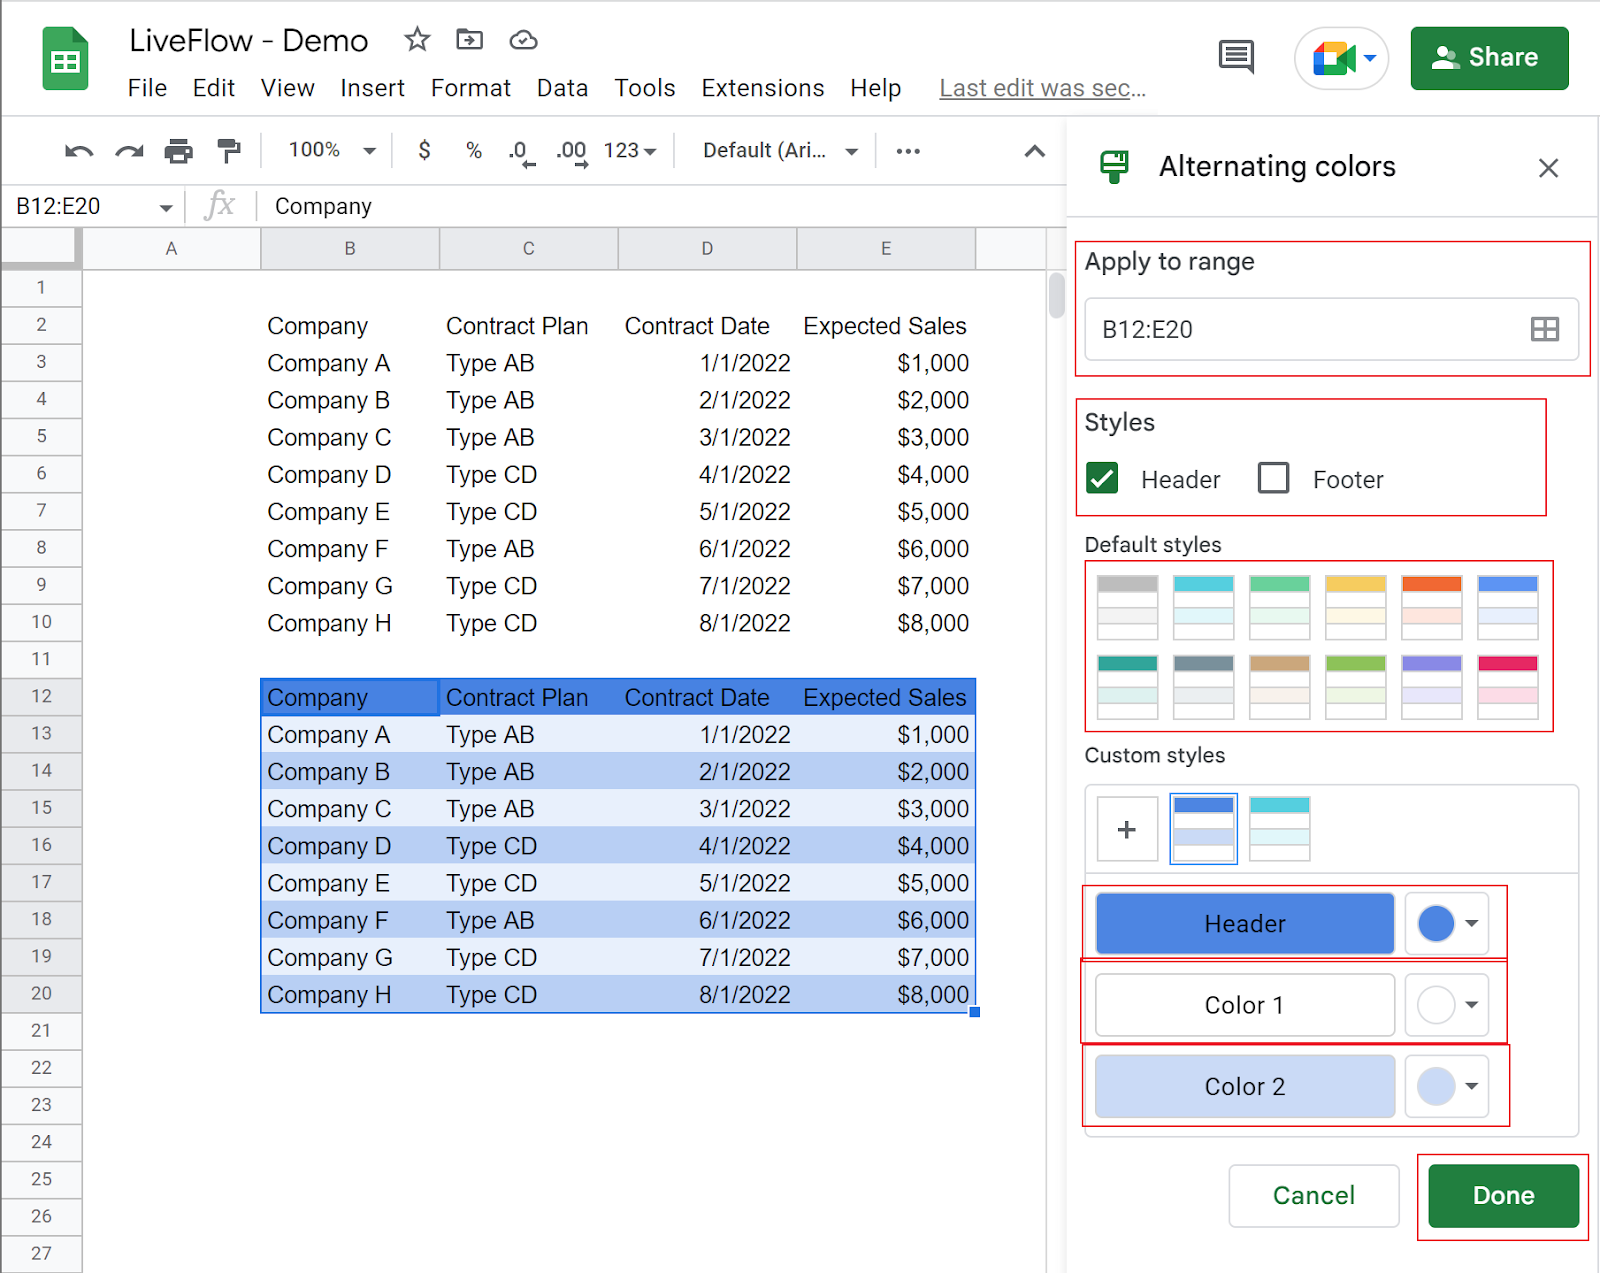Open comment history via the comments icon
This screenshot has width=1600, height=1273.
coord(1236,57)
